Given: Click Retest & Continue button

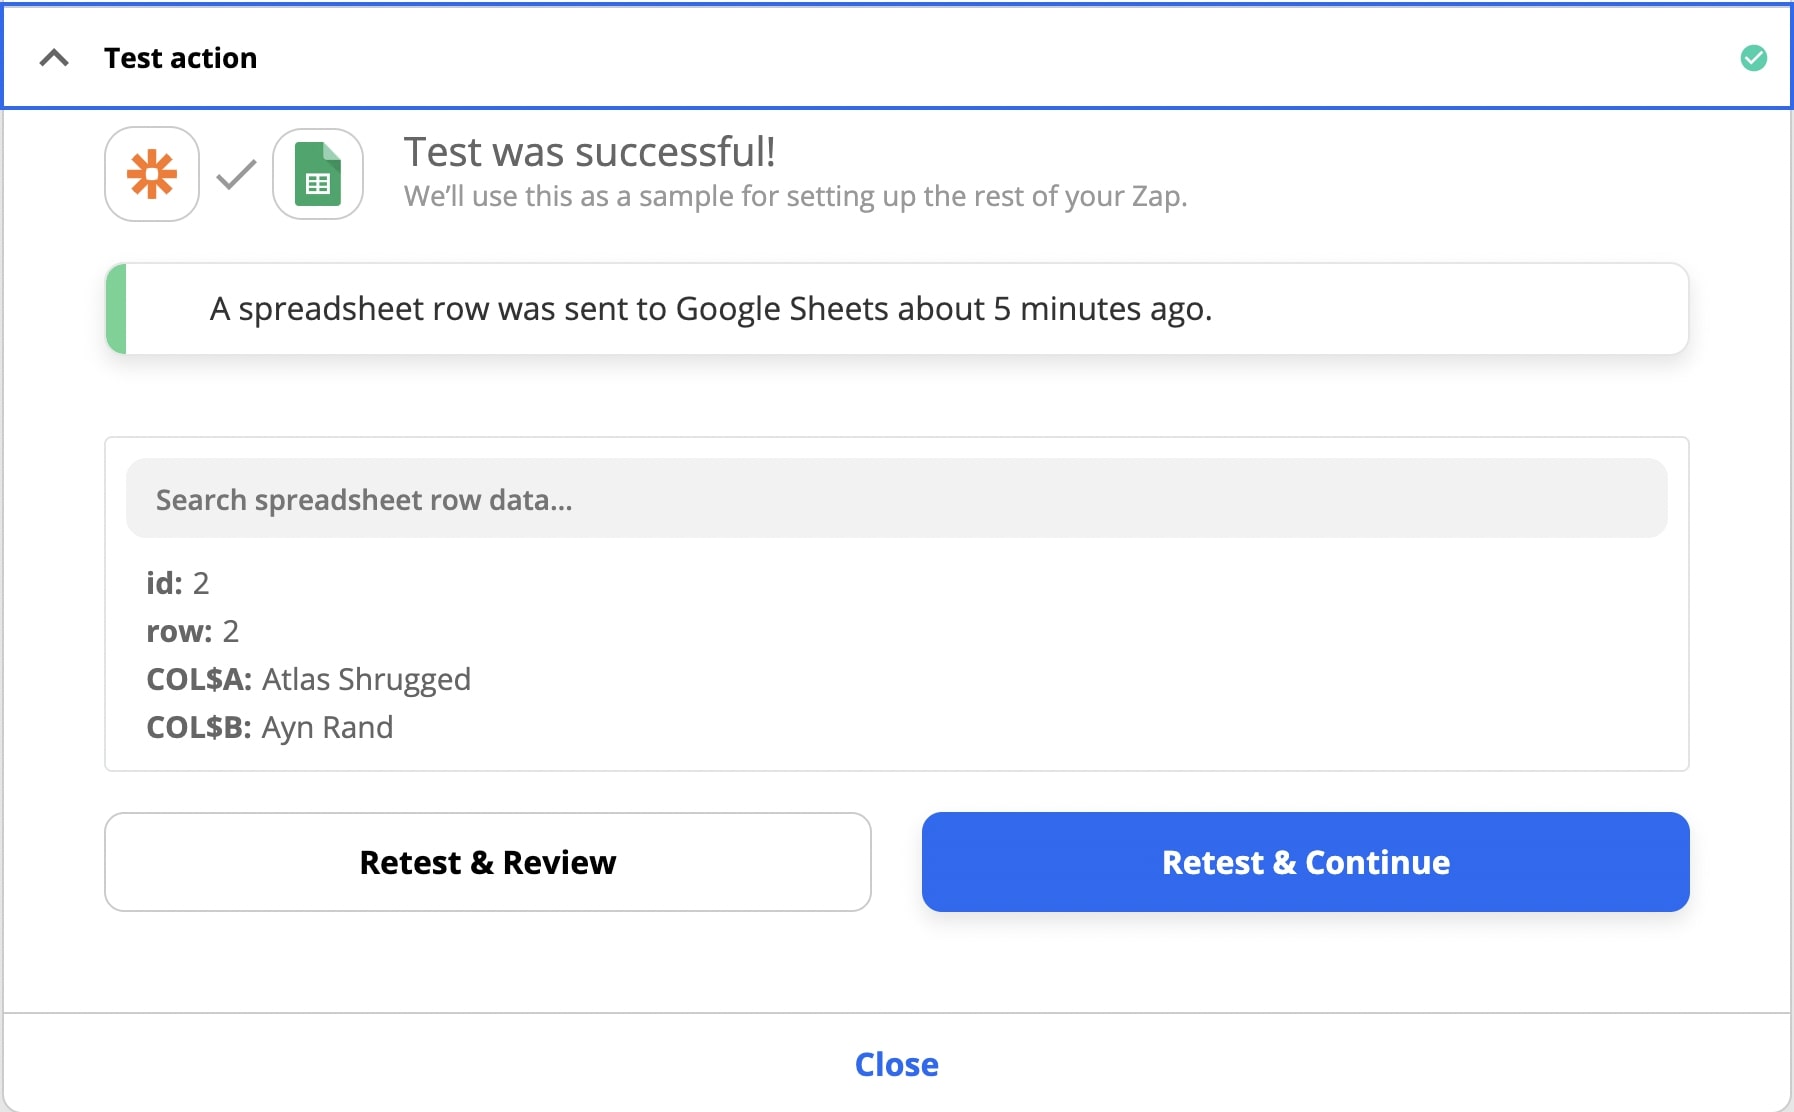Looking at the screenshot, I should click(x=1306, y=862).
